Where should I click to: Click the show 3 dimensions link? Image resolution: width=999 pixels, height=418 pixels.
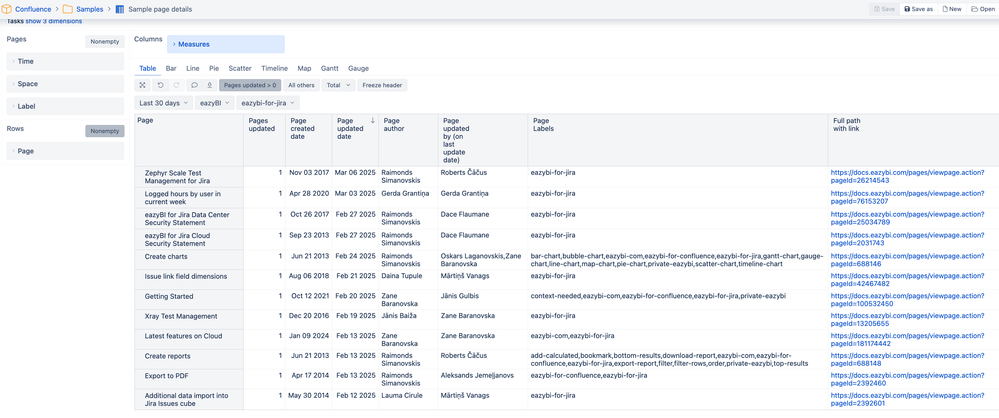[54, 21]
